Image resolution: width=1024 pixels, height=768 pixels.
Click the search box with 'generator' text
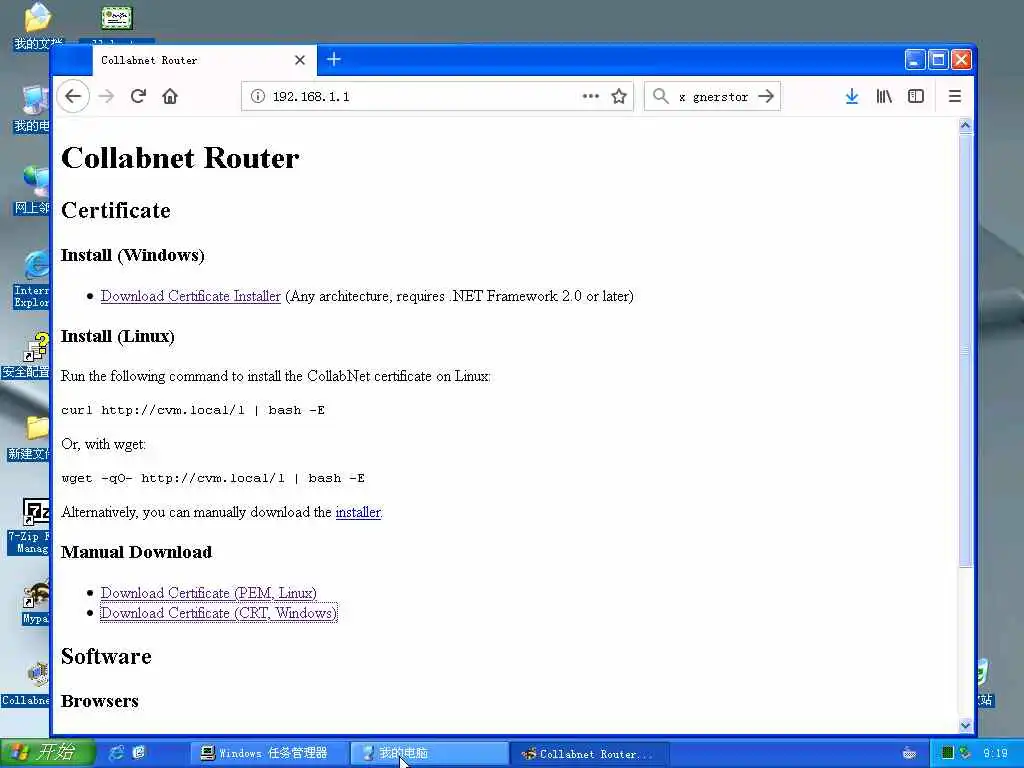click(x=713, y=97)
